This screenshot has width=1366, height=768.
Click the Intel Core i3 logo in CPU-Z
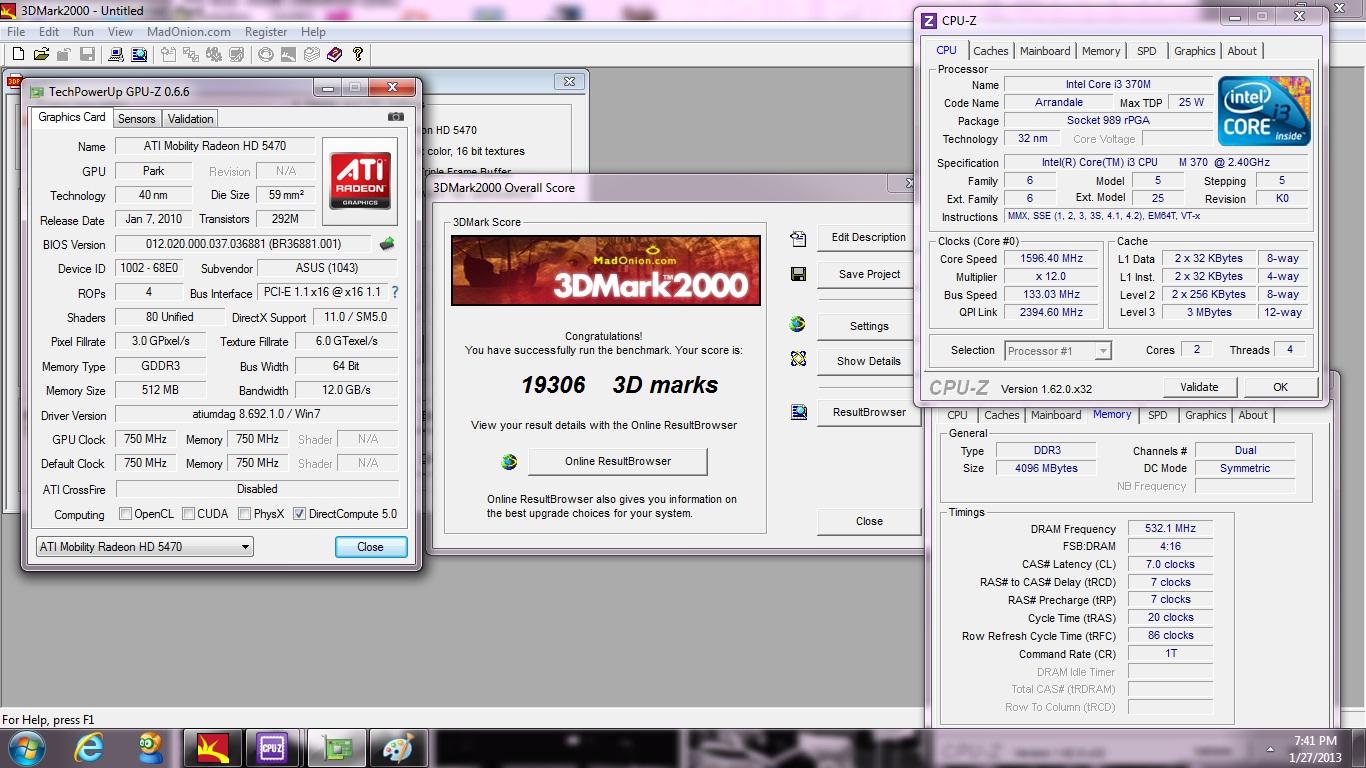1265,111
